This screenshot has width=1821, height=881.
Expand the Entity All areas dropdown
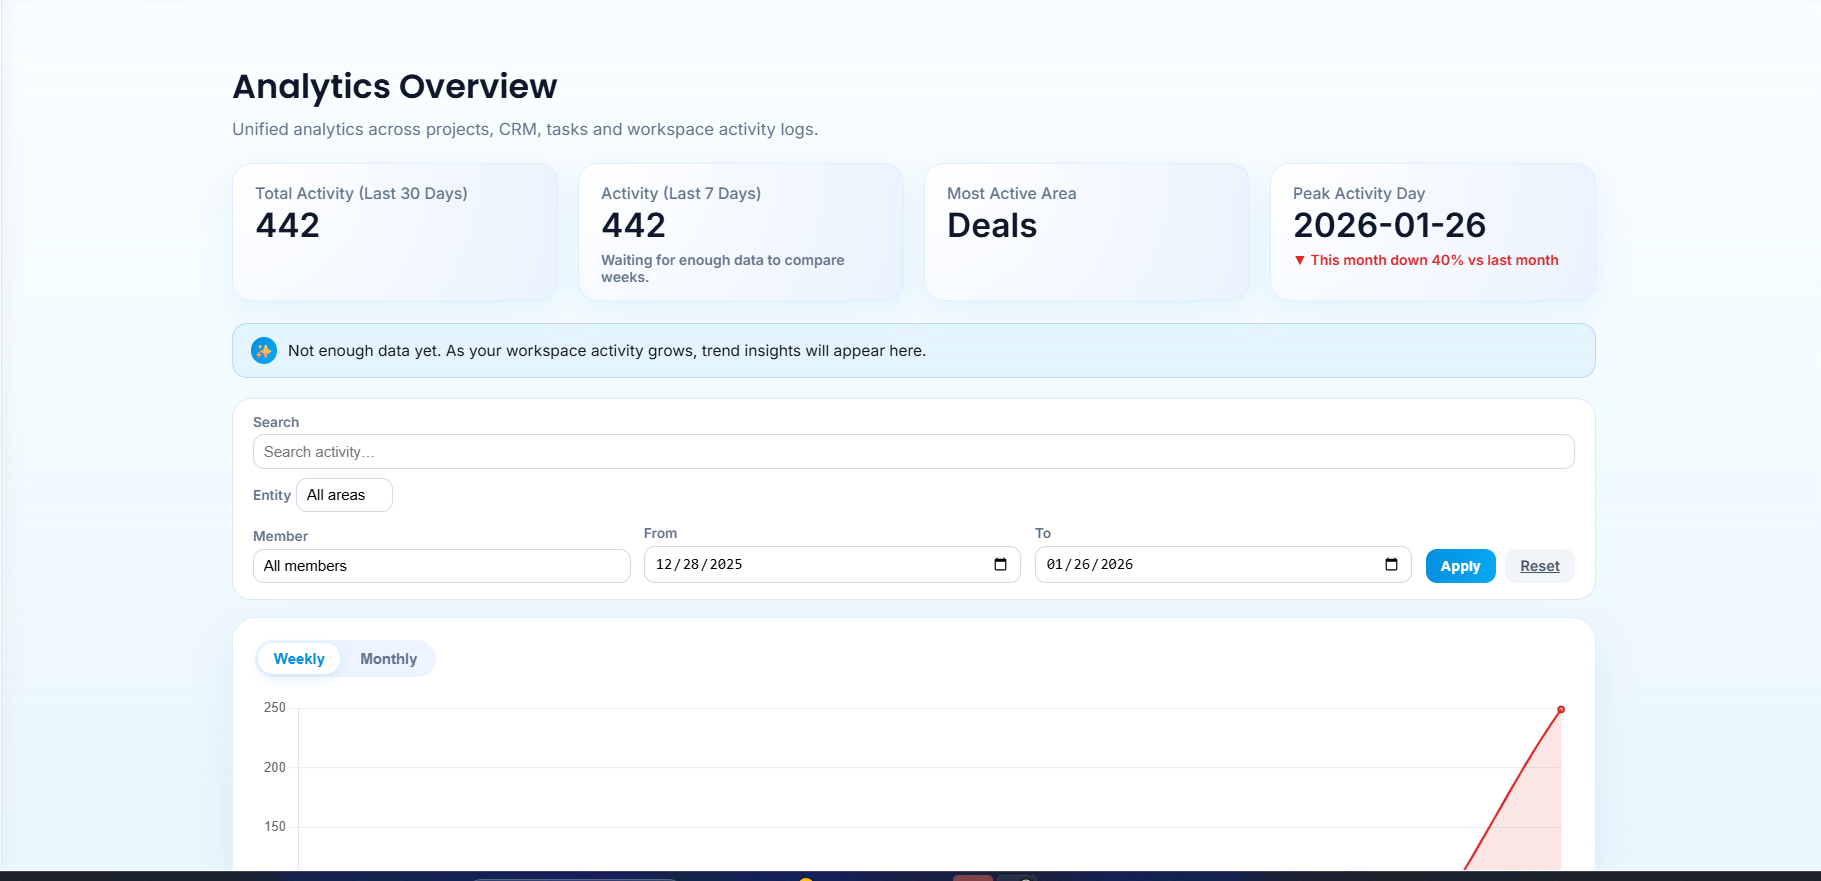coord(344,495)
